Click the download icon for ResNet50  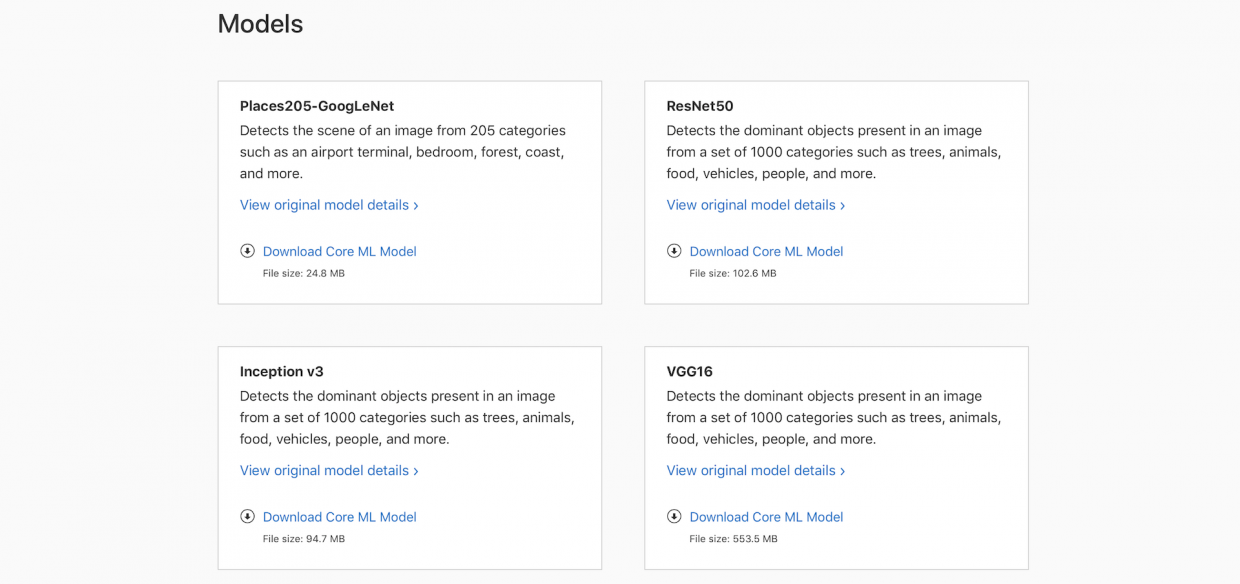(x=674, y=251)
